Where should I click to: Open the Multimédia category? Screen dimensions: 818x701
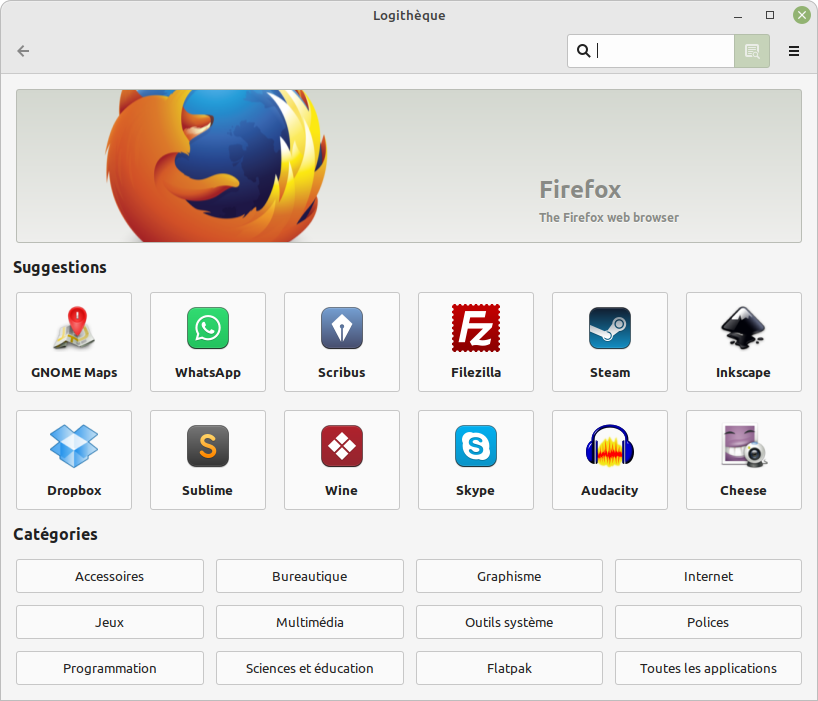coord(309,622)
